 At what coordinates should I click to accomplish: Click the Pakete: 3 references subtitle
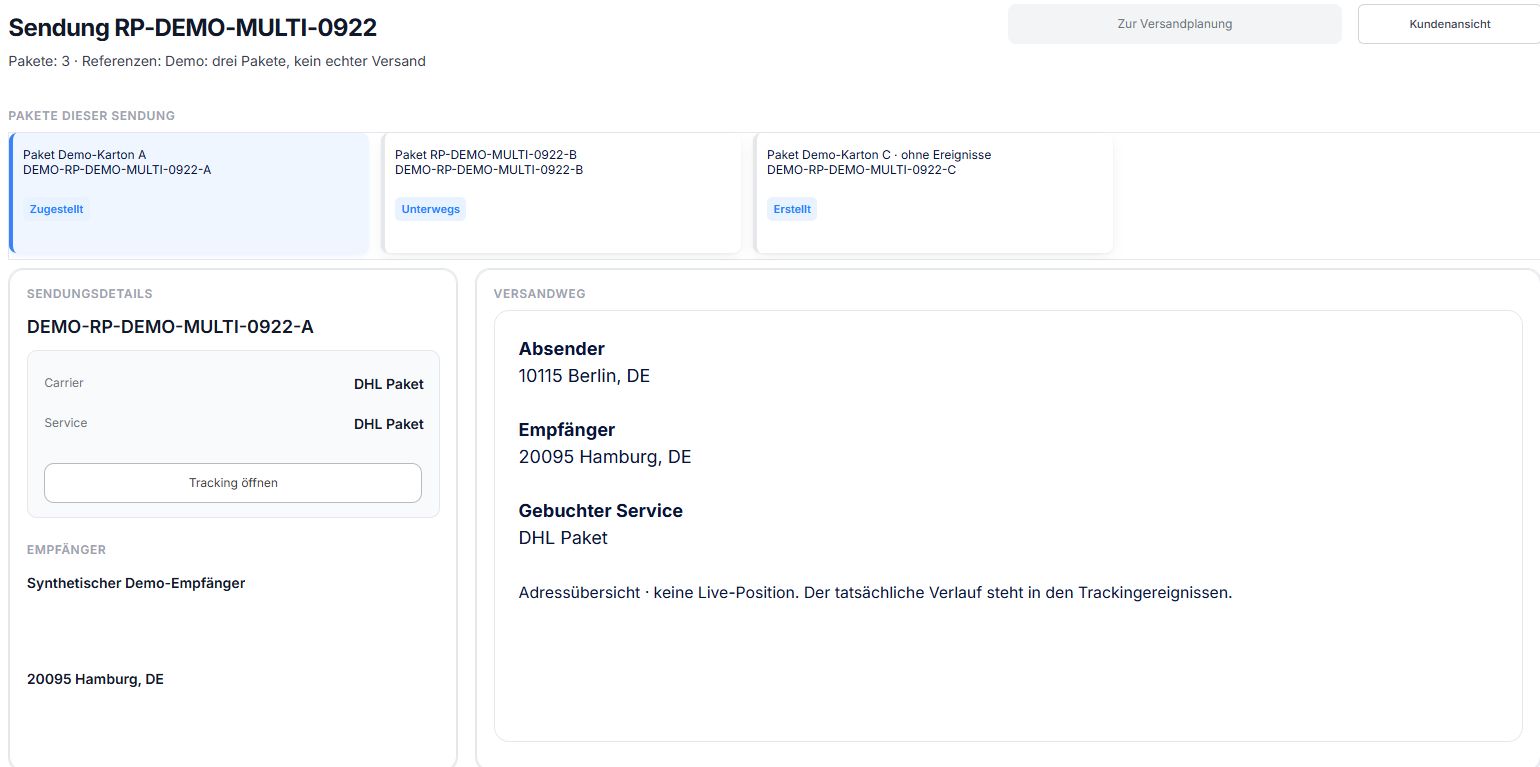pos(217,61)
